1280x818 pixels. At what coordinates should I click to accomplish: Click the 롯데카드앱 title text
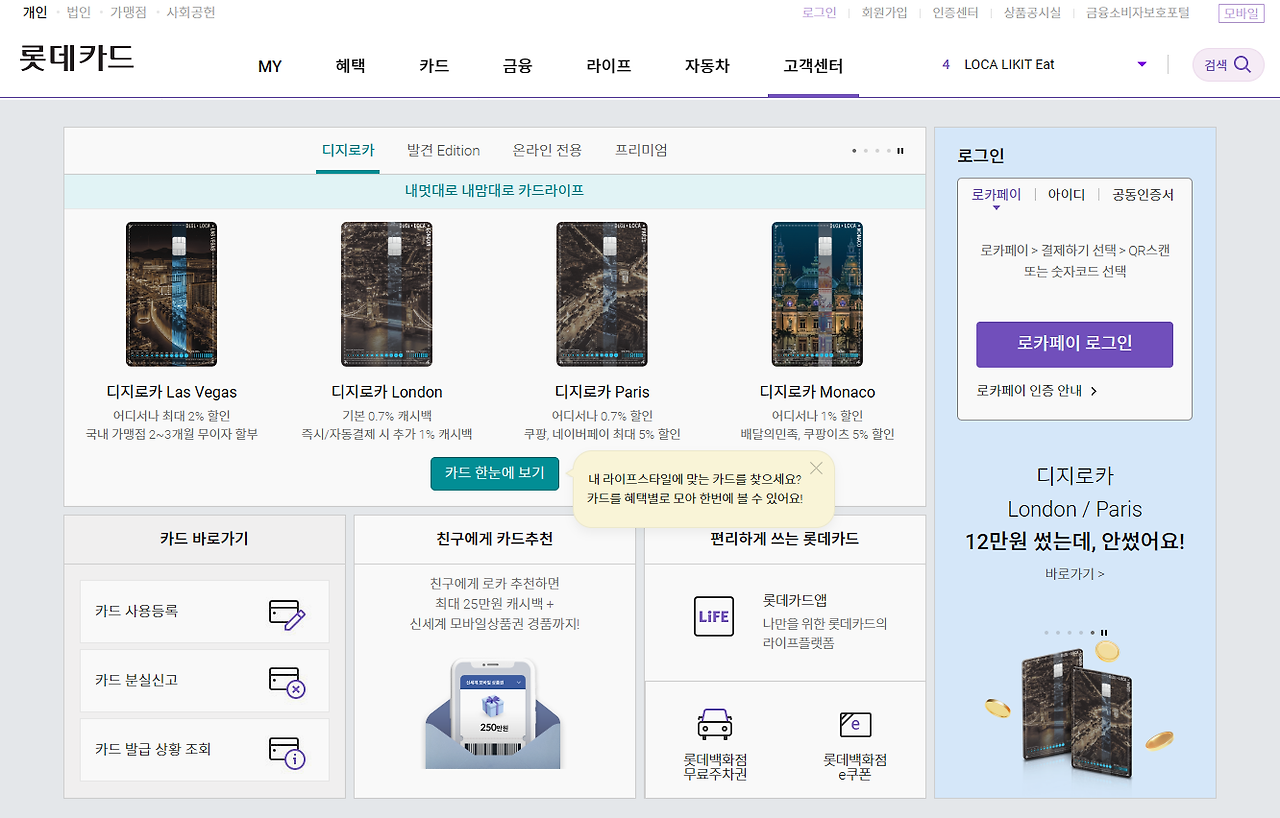coord(795,601)
